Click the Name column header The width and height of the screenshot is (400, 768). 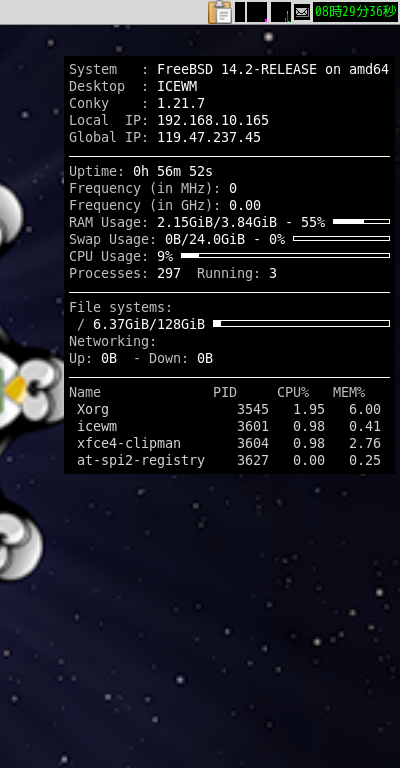point(85,392)
